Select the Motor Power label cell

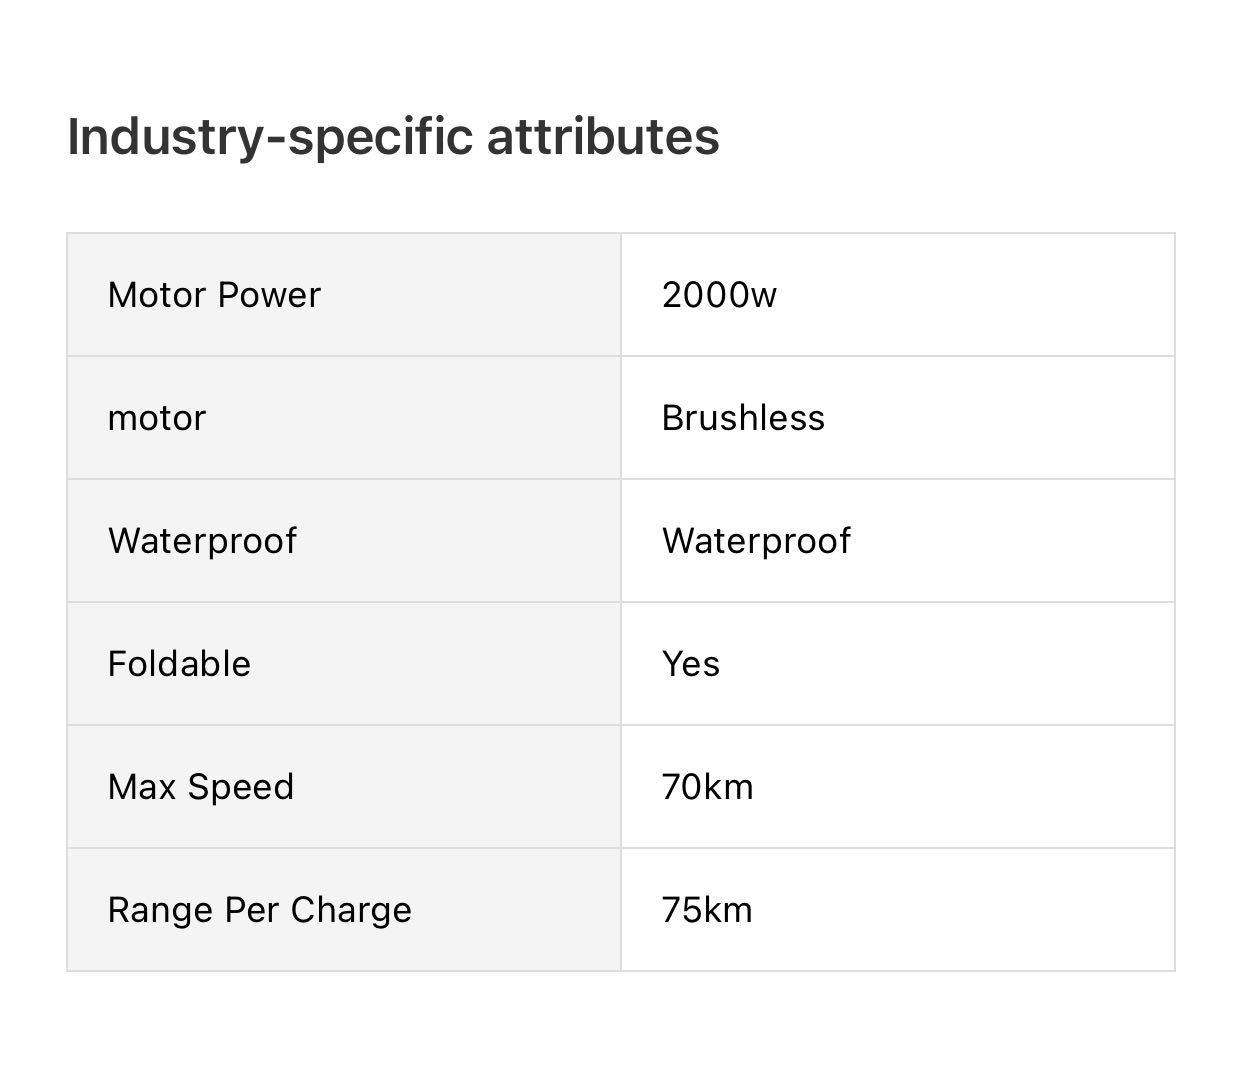tap(344, 295)
